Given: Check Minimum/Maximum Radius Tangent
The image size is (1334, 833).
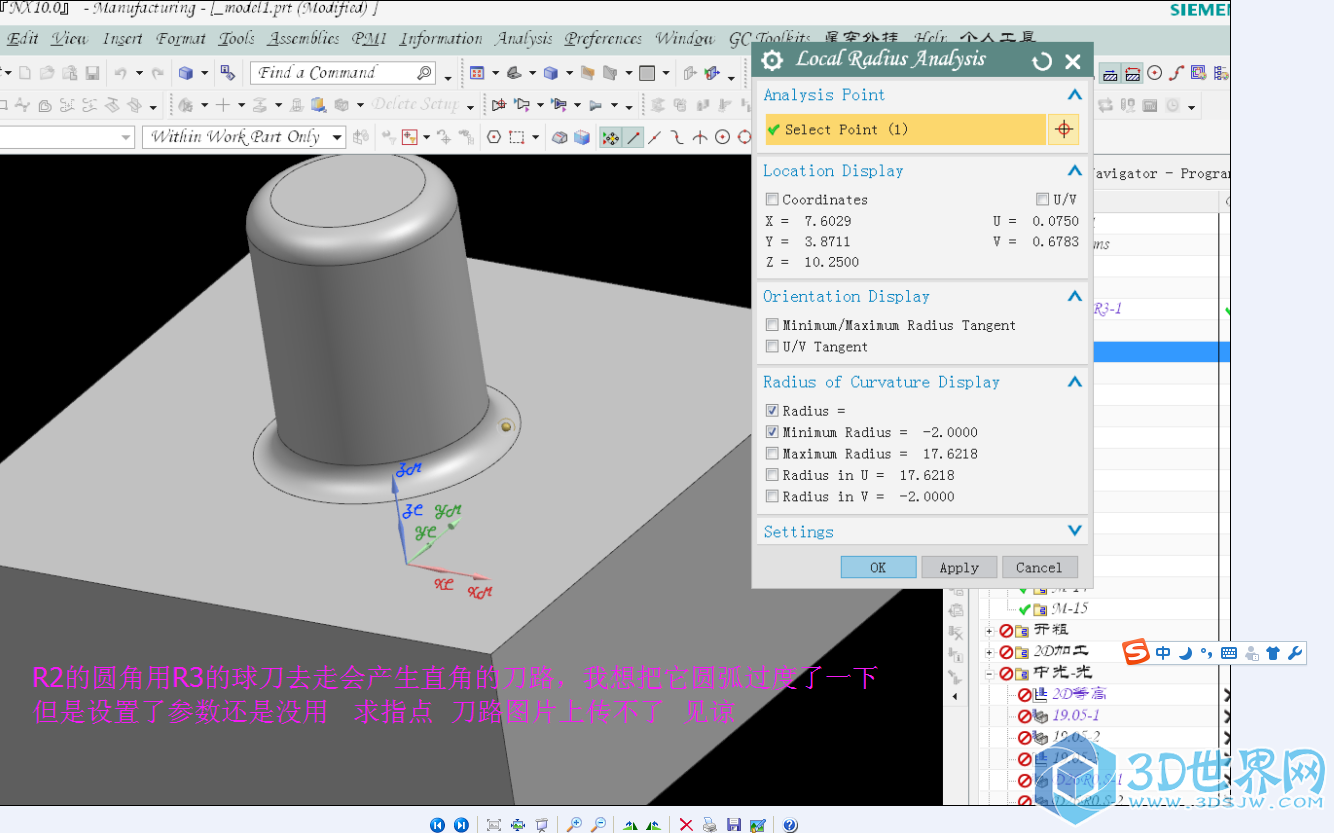Looking at the screenshot, I should click(771, 325).
